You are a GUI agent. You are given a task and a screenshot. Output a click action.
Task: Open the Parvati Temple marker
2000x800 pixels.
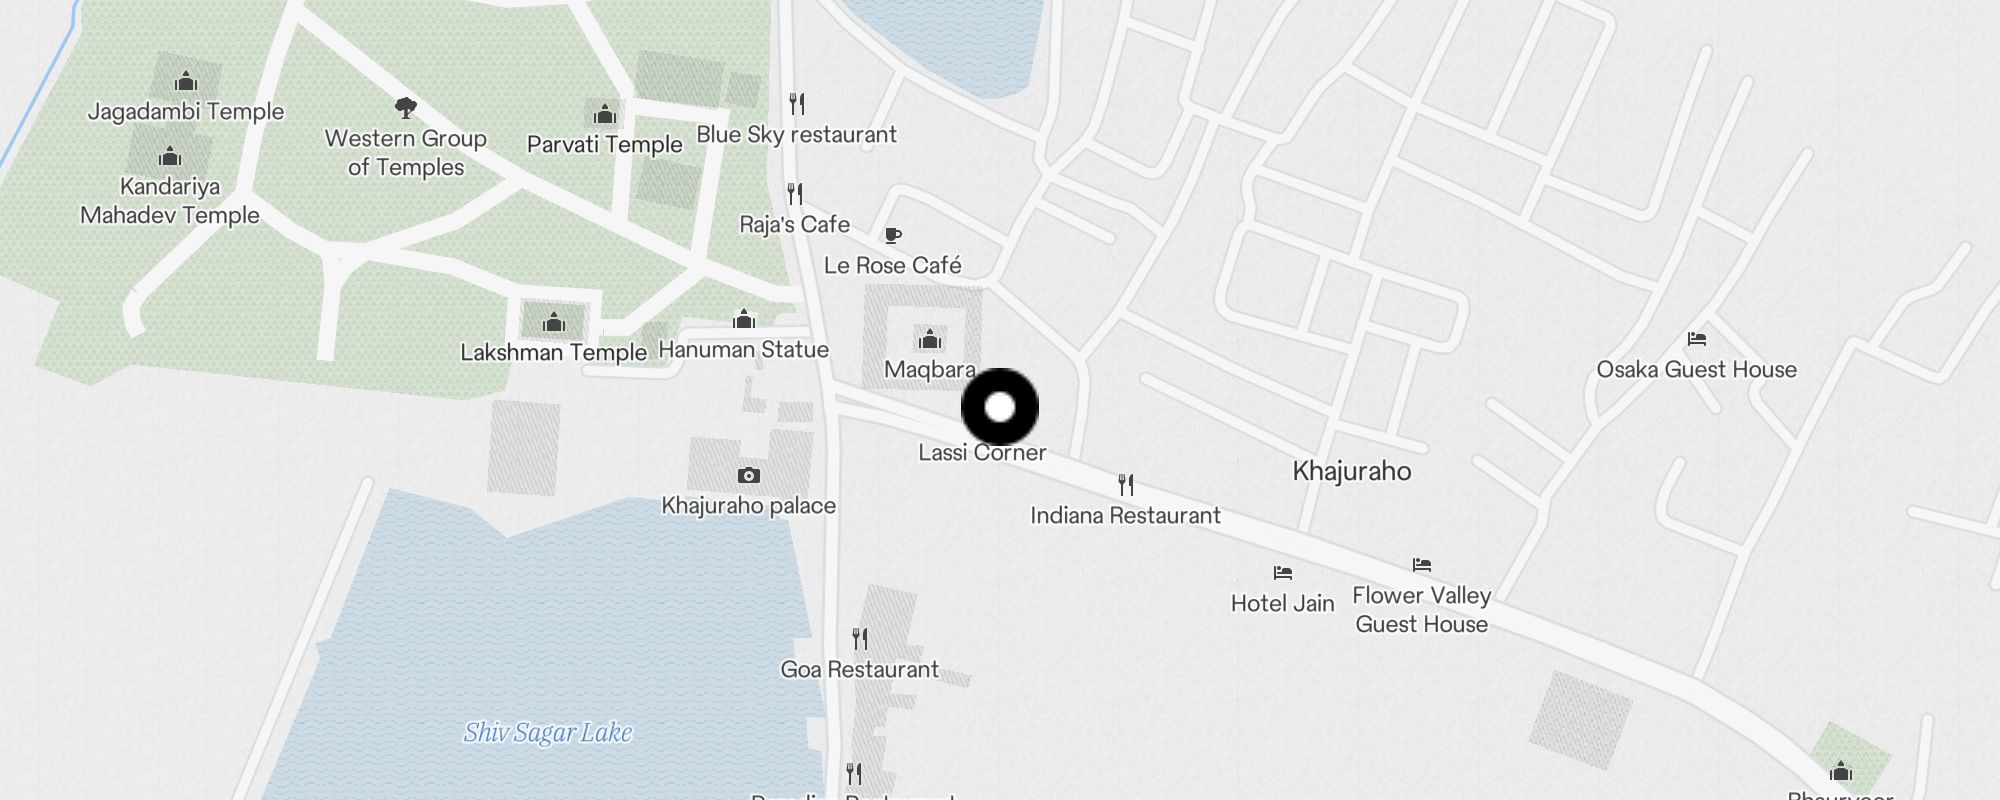pos(605,114)
